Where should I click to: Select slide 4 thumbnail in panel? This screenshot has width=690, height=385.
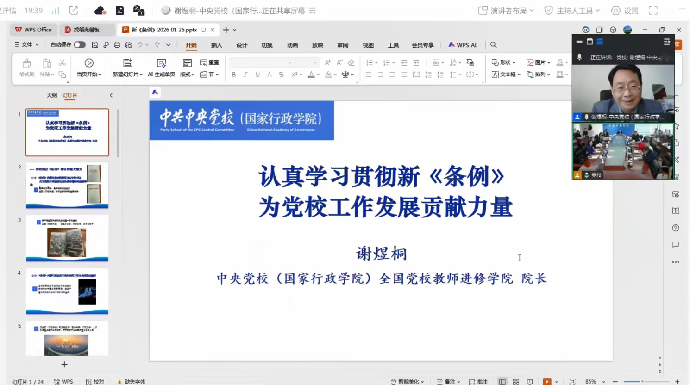click(67, 291)
